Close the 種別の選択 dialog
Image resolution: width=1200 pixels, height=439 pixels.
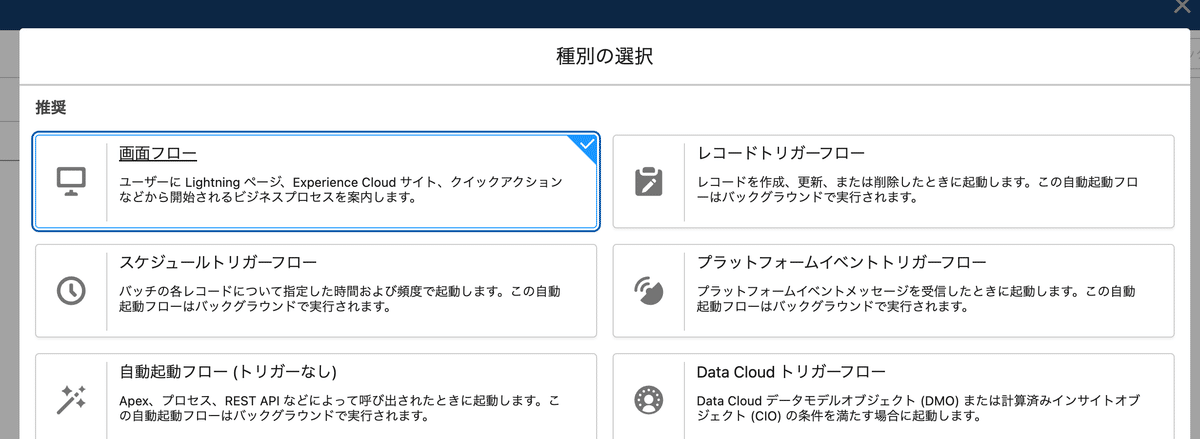click(x=1183, y=7)
